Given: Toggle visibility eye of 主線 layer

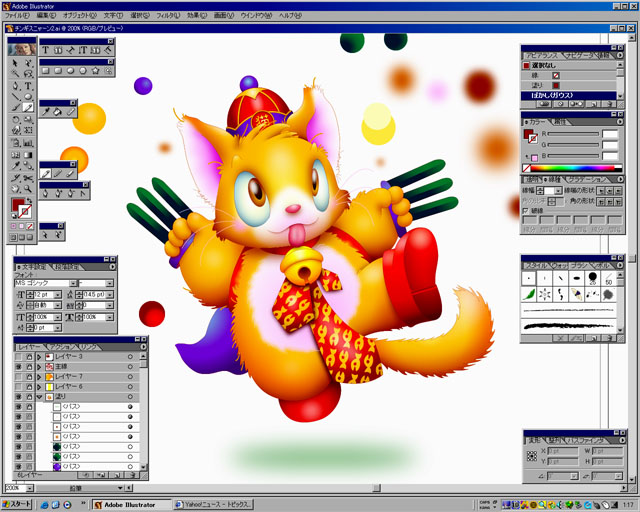Looking at the screenshot, I should (x=18, y=367).
